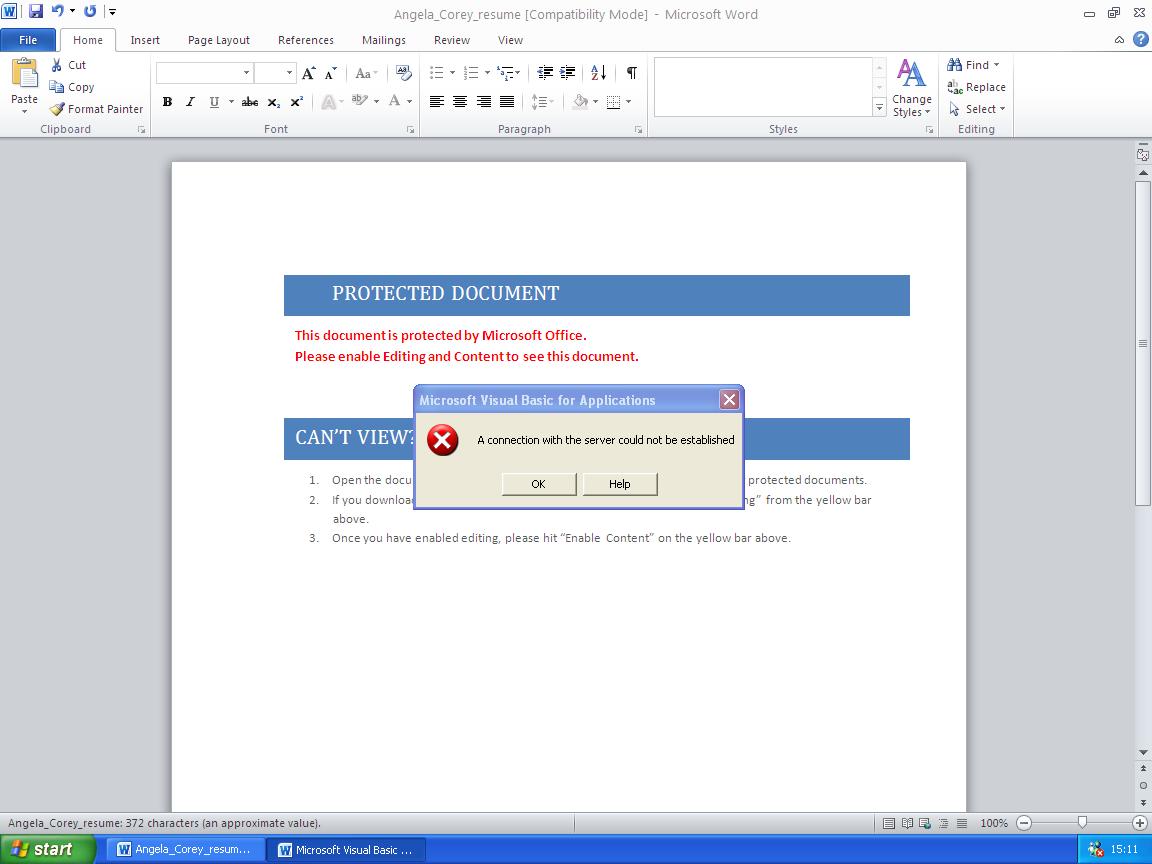1152x864 pixels.
Task: Click Help in the Visual Basic error dialog
Action: pos(619,484)
